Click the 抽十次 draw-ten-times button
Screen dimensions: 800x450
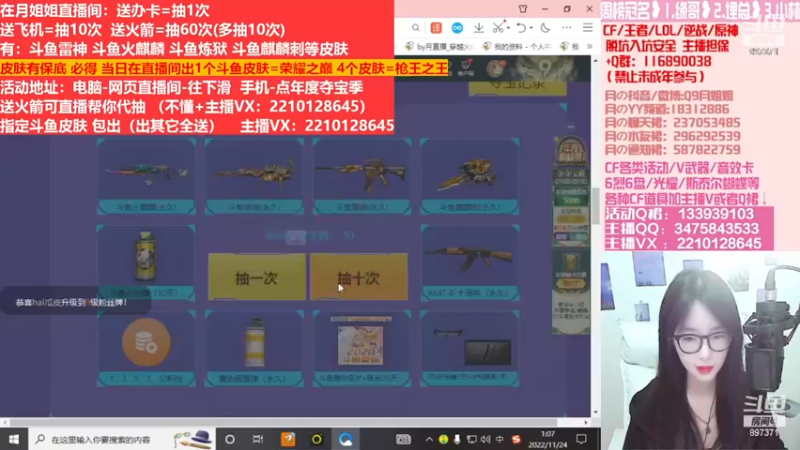pyautogui.click(x=359, y=277)
